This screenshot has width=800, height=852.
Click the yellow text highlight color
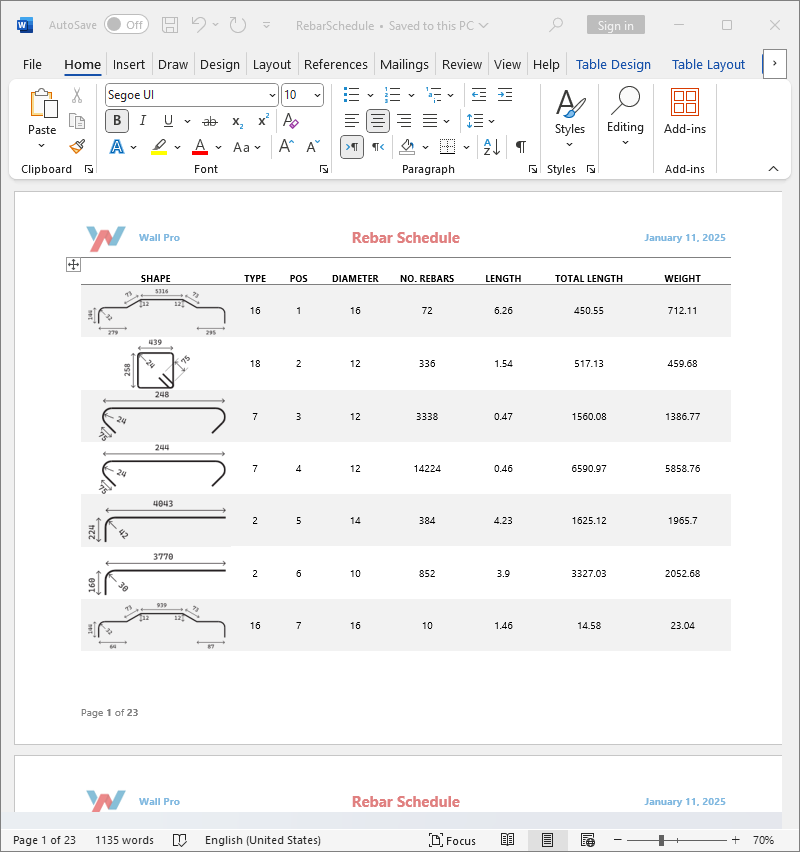159,147
